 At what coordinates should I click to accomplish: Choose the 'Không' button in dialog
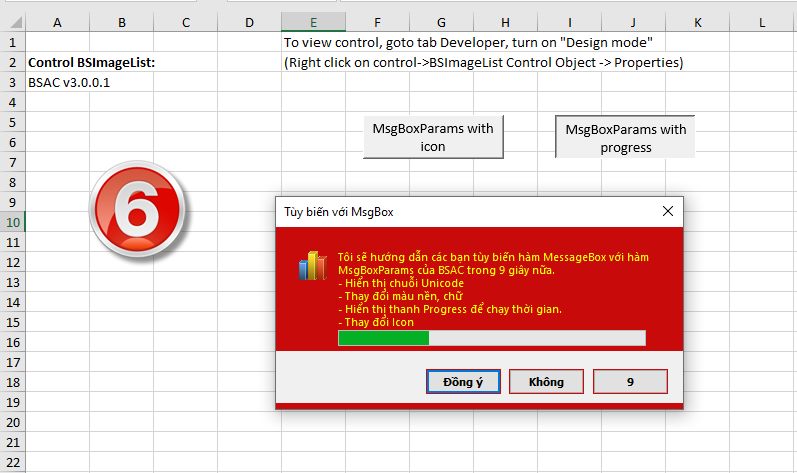click(x=546, y=382)
